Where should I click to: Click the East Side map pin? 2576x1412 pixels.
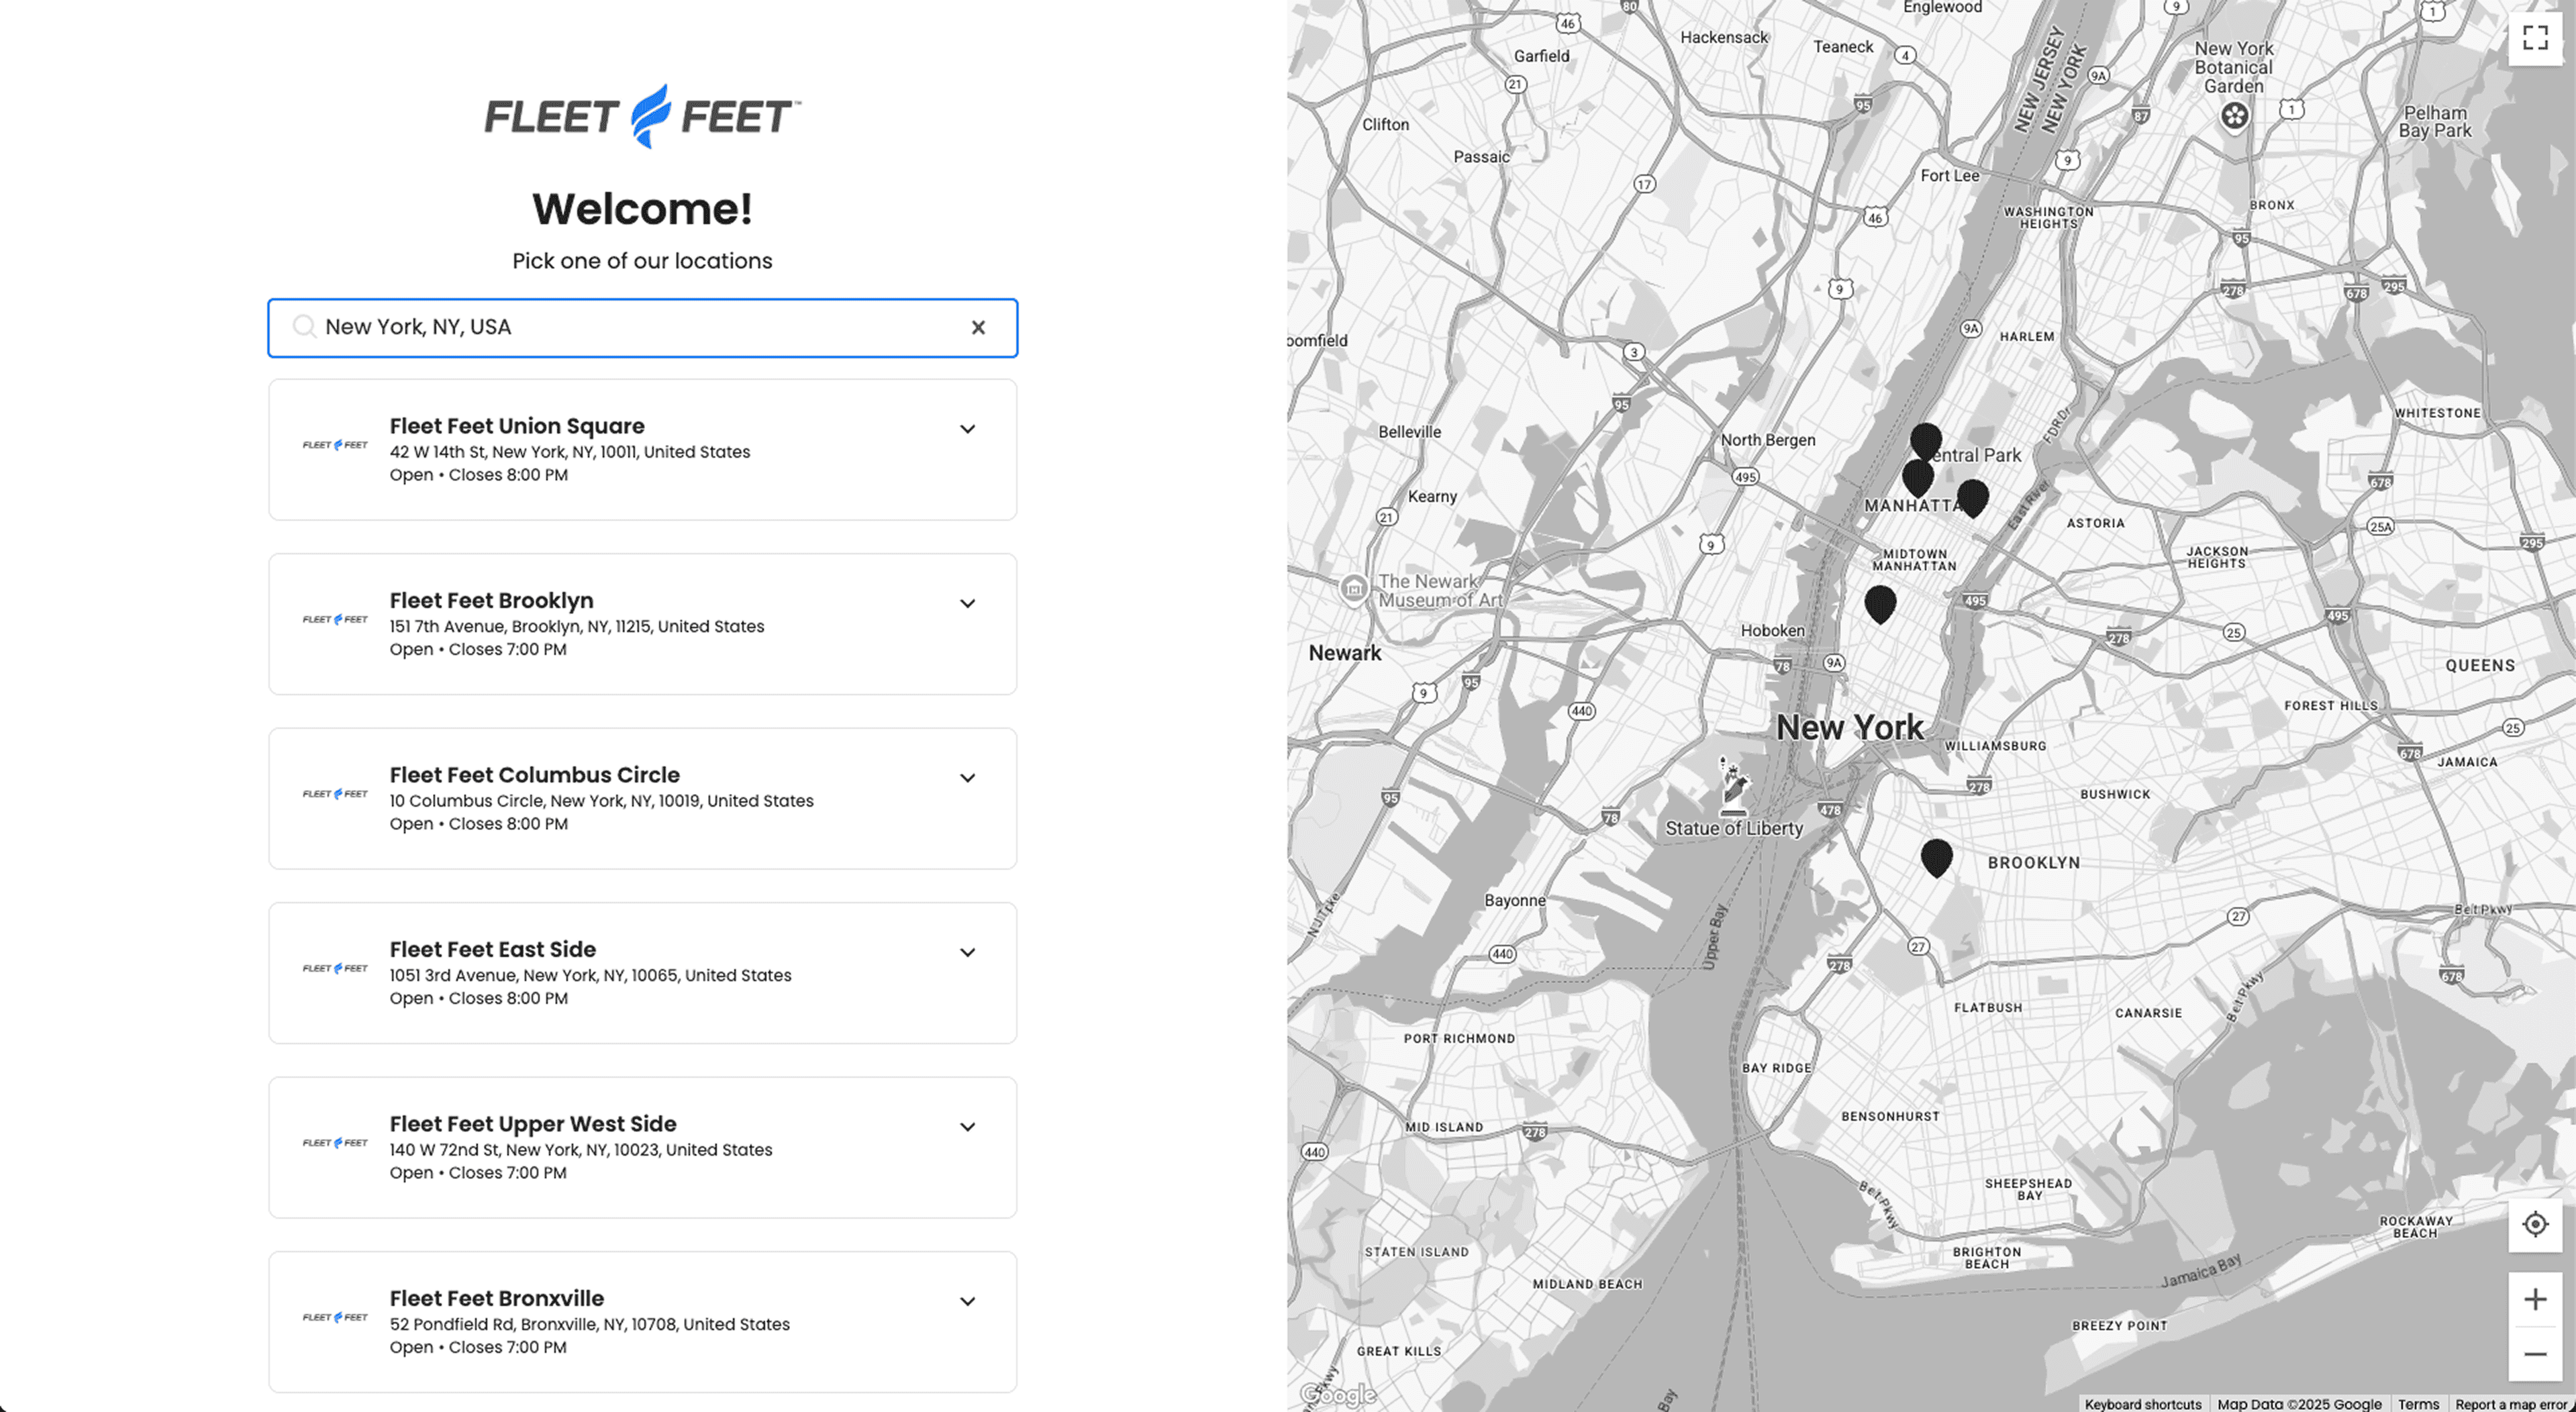coord(1972,497)
